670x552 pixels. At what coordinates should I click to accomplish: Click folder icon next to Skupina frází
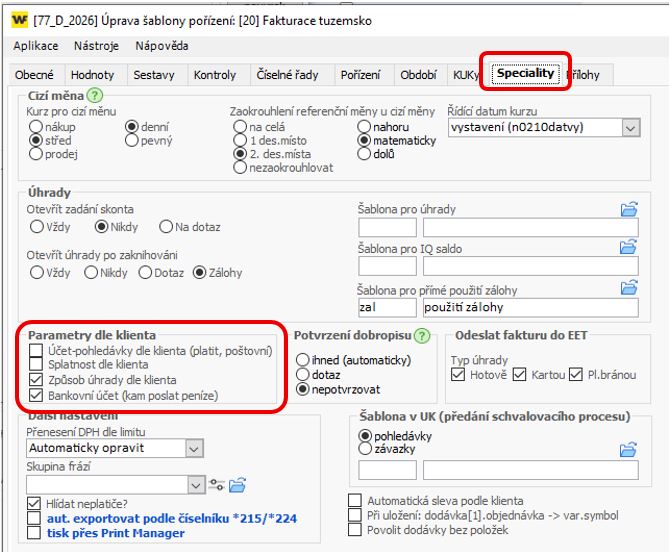(x=237, y=486)
